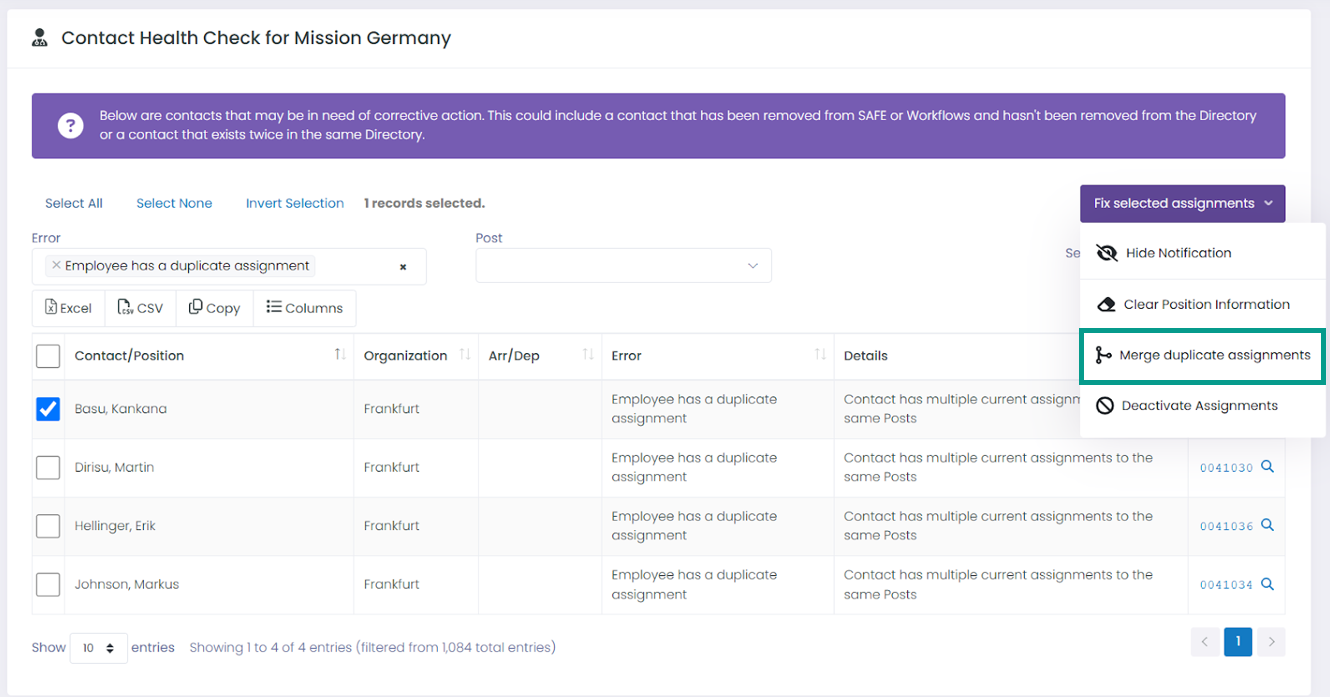Open record link 0041036
1330x697 pixels.
pyautogui.click(x=1226, y=526)
